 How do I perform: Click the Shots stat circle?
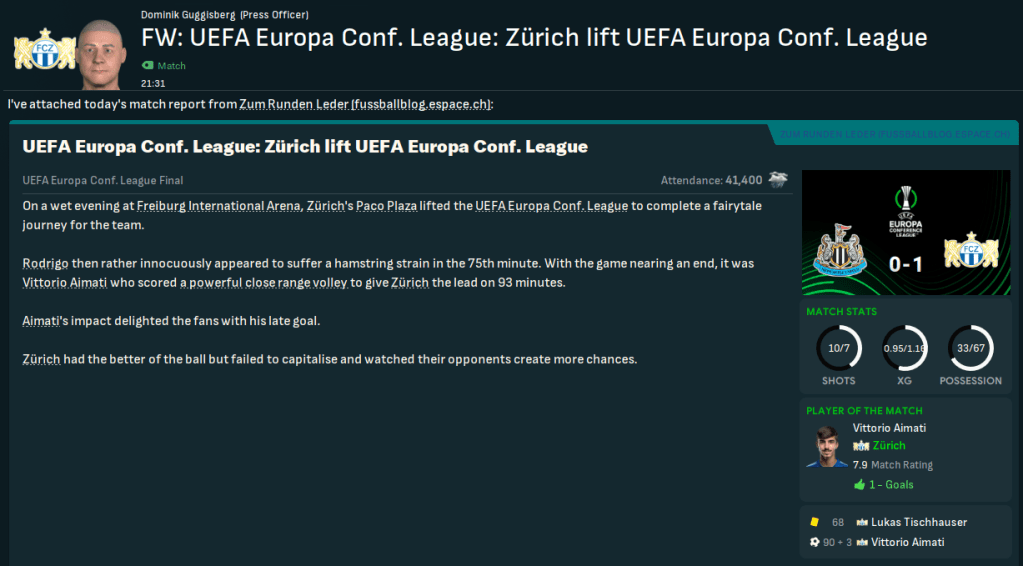pos(838,348)
